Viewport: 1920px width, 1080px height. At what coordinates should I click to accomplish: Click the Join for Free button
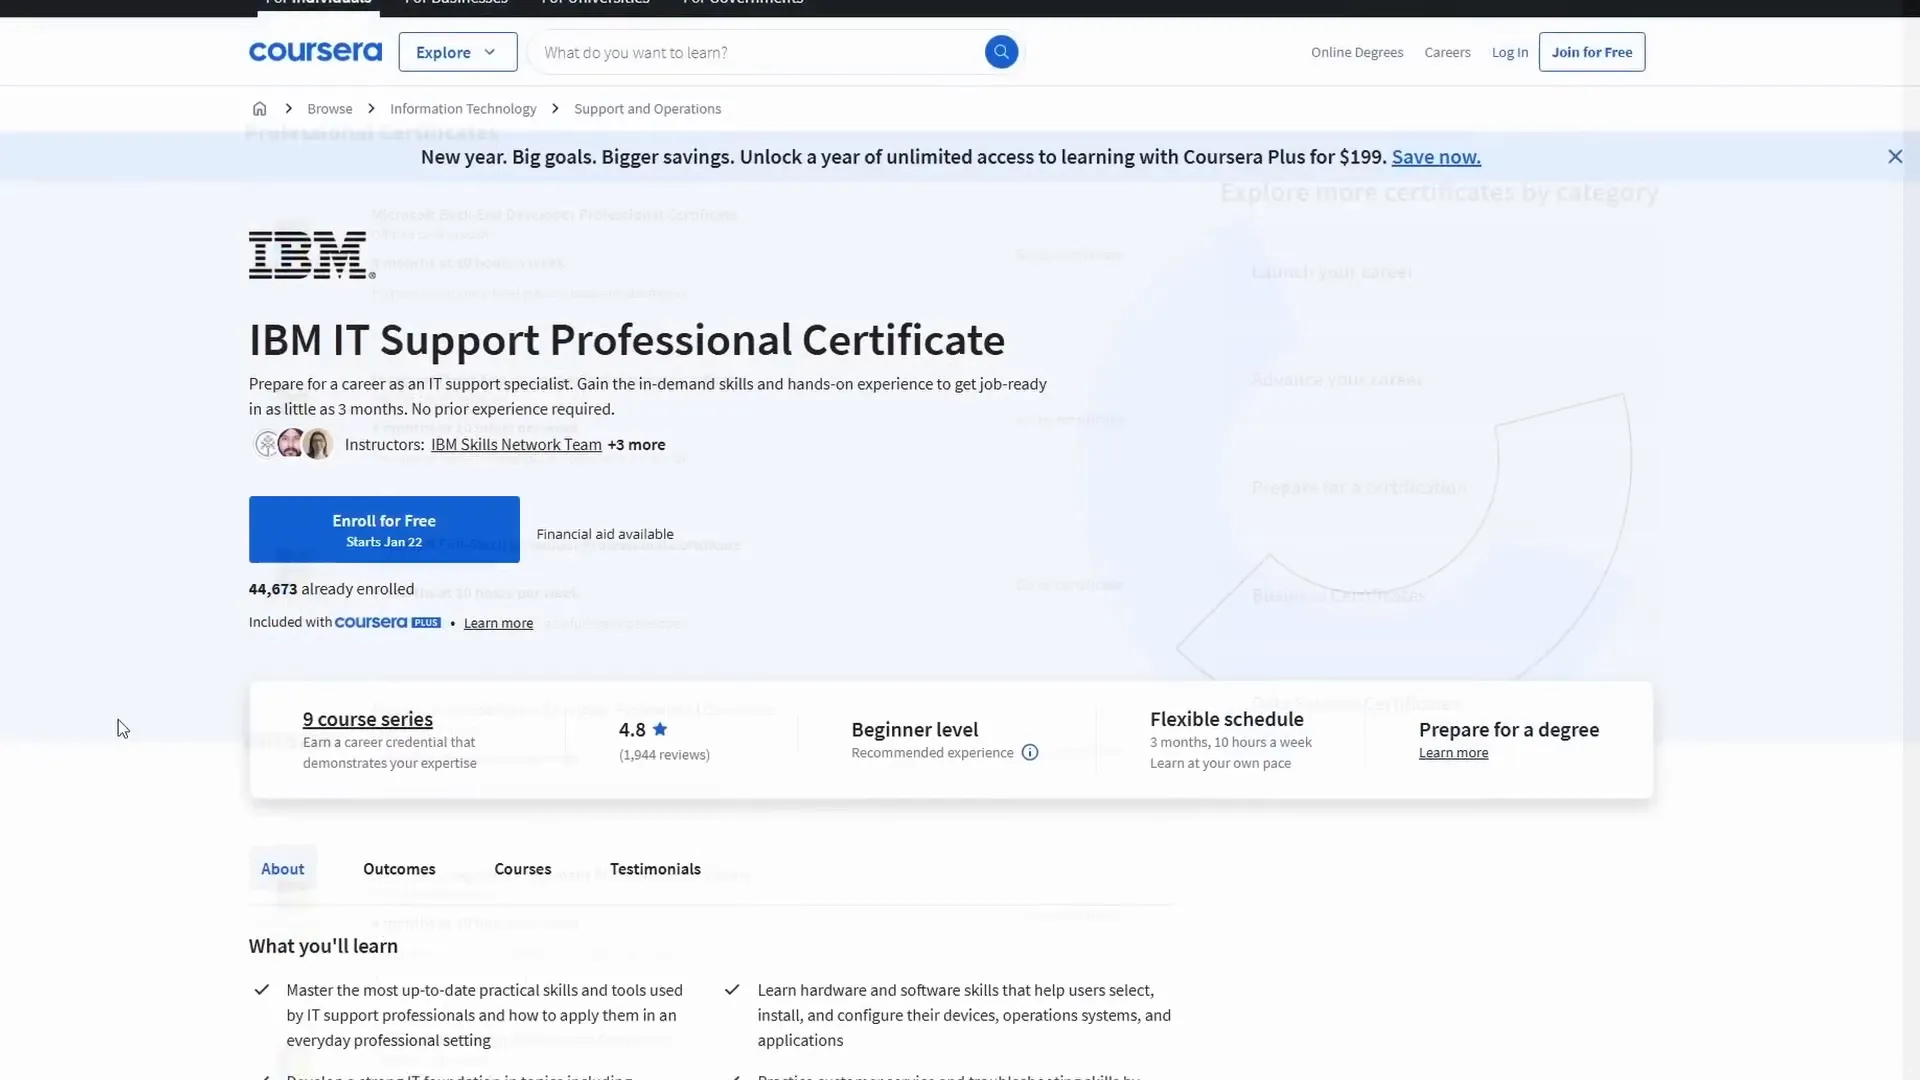point(1592,52)
